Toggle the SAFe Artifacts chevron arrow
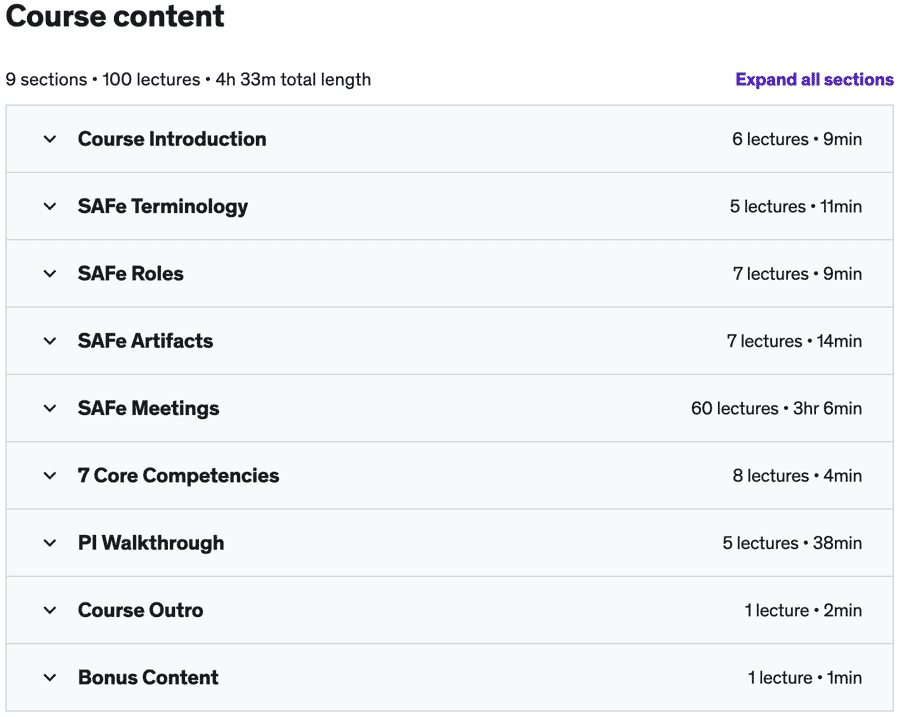This screenshot has height=717, width=900. [50, 341]
